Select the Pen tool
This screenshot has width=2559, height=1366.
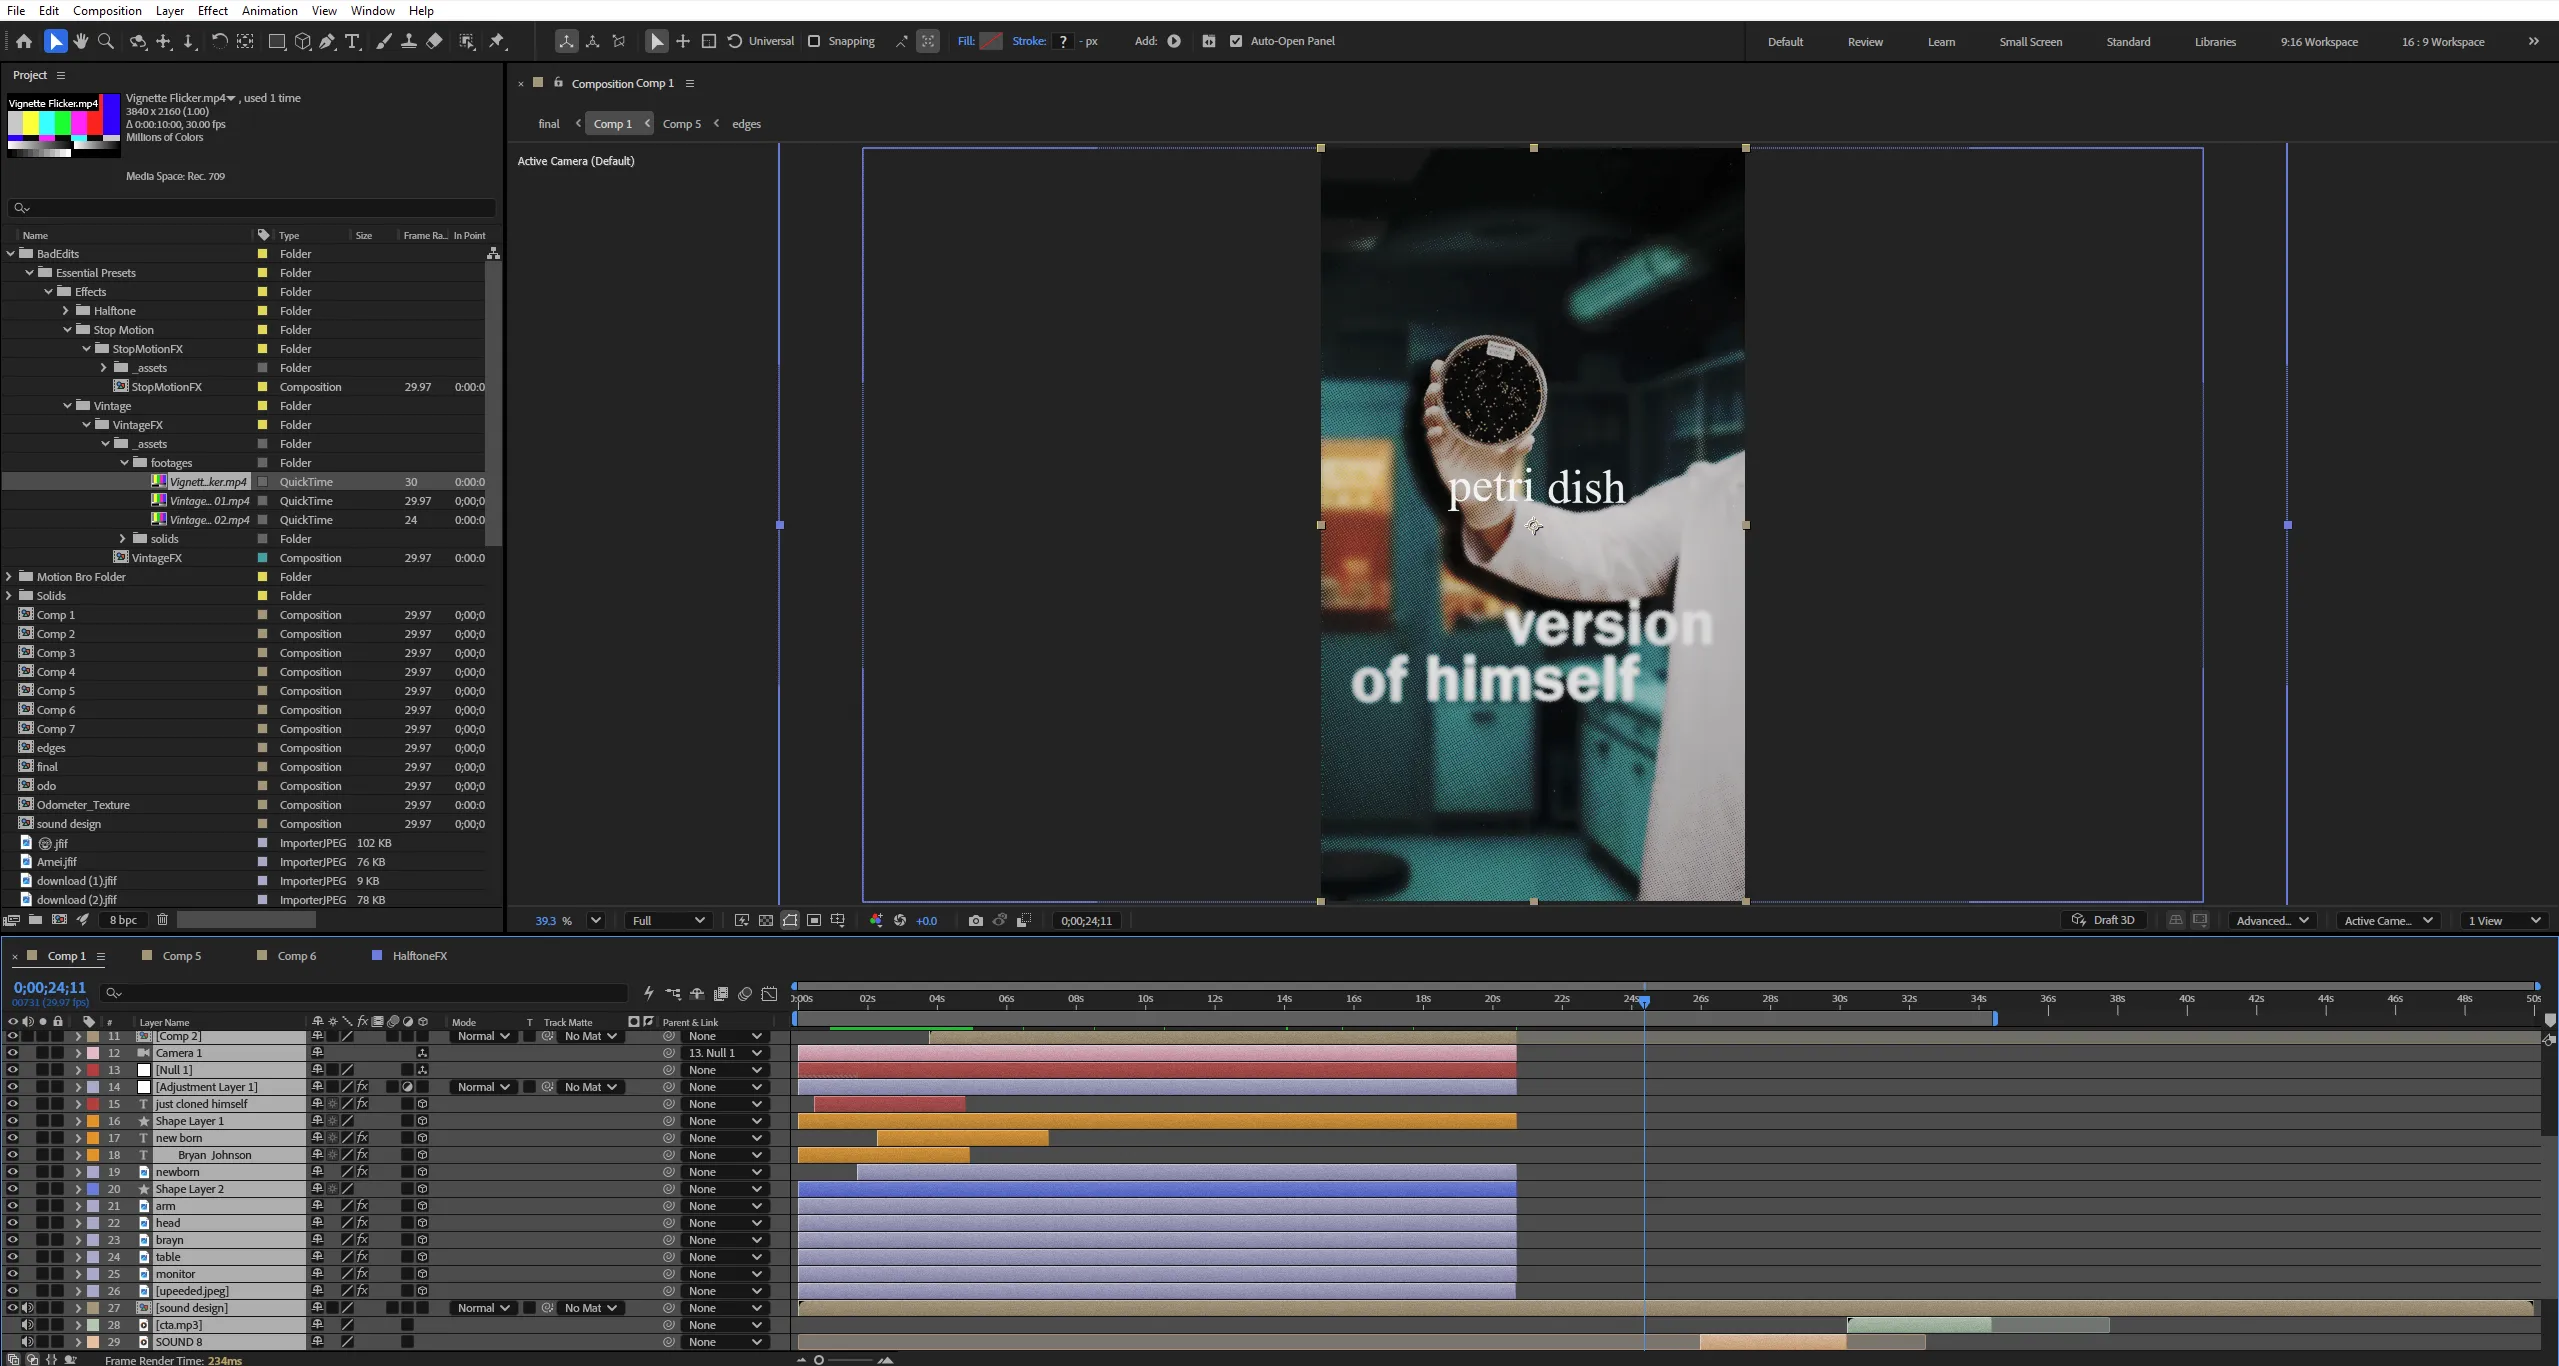tap(327, 41)
